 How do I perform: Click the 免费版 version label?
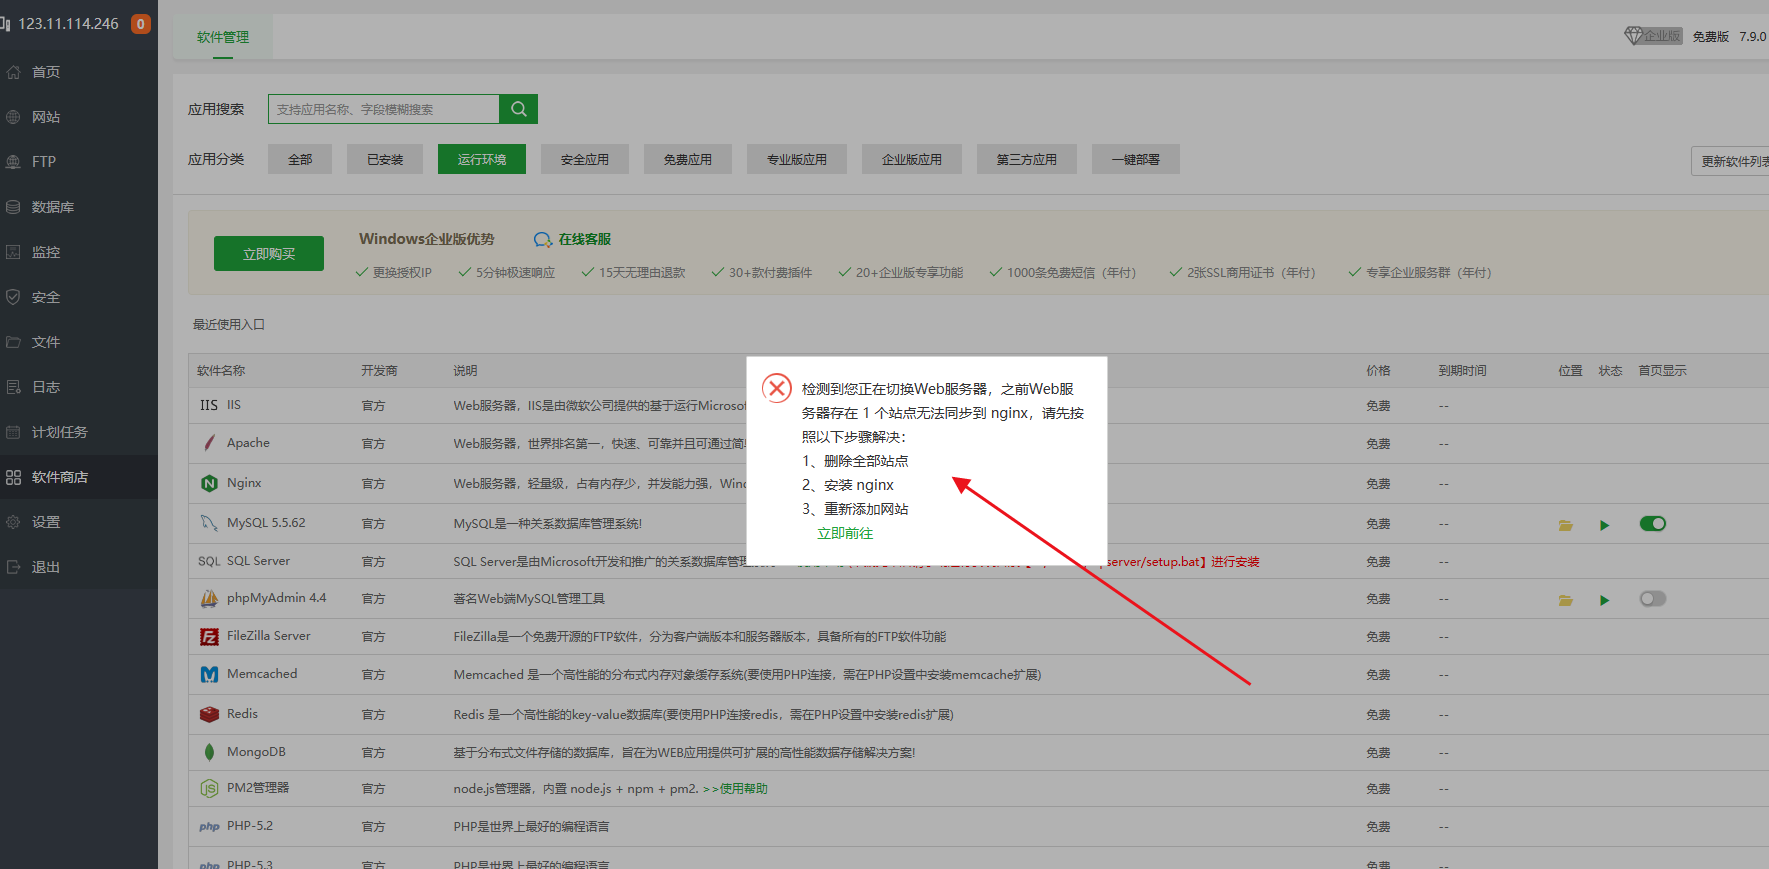coord(1711,36)
